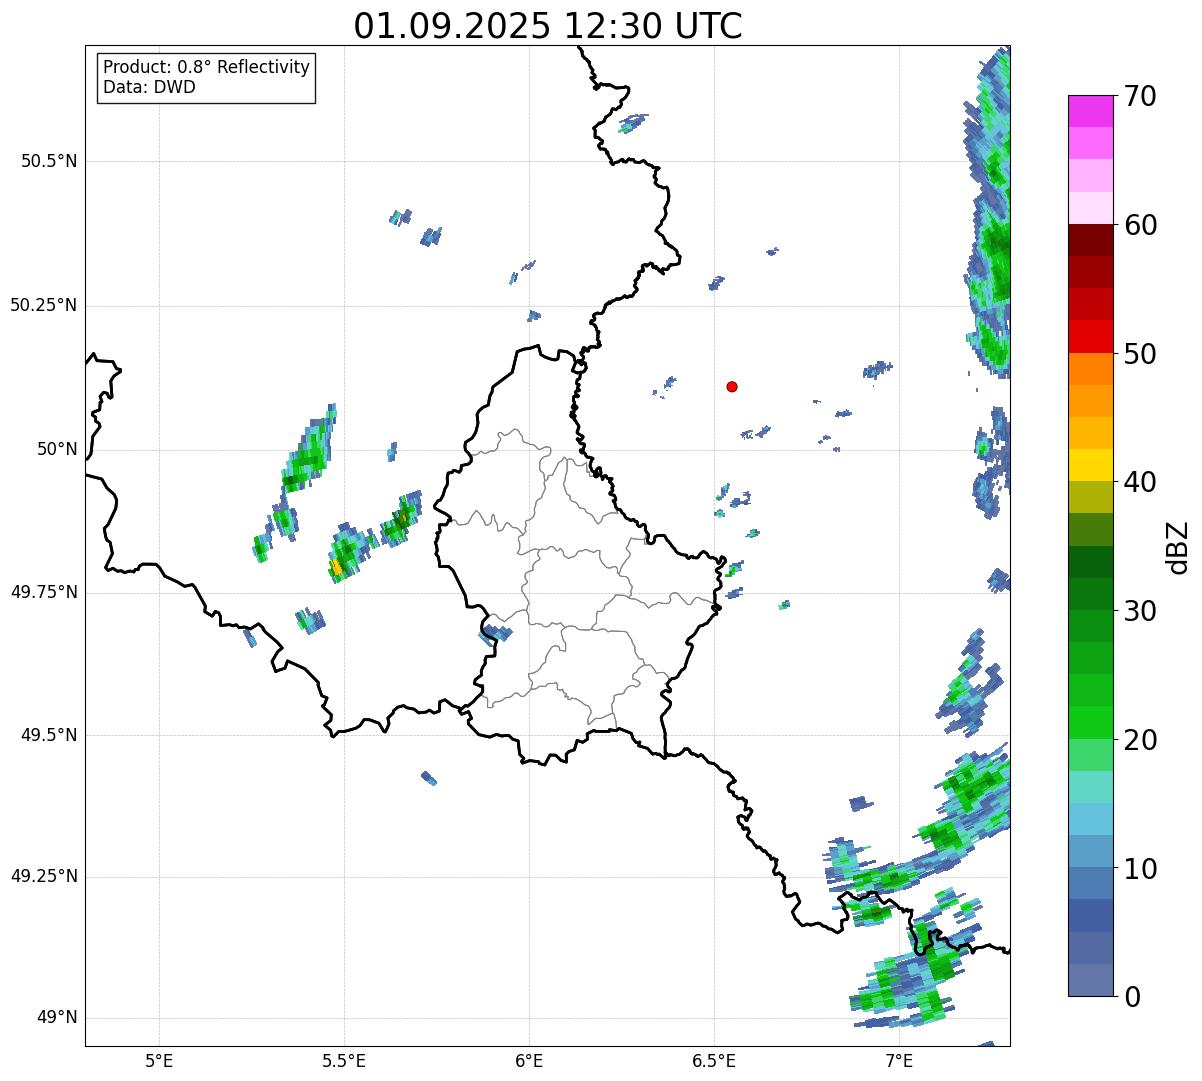
Task: Click the 6.5°E longitude label
Action: tap(714, 1060)
